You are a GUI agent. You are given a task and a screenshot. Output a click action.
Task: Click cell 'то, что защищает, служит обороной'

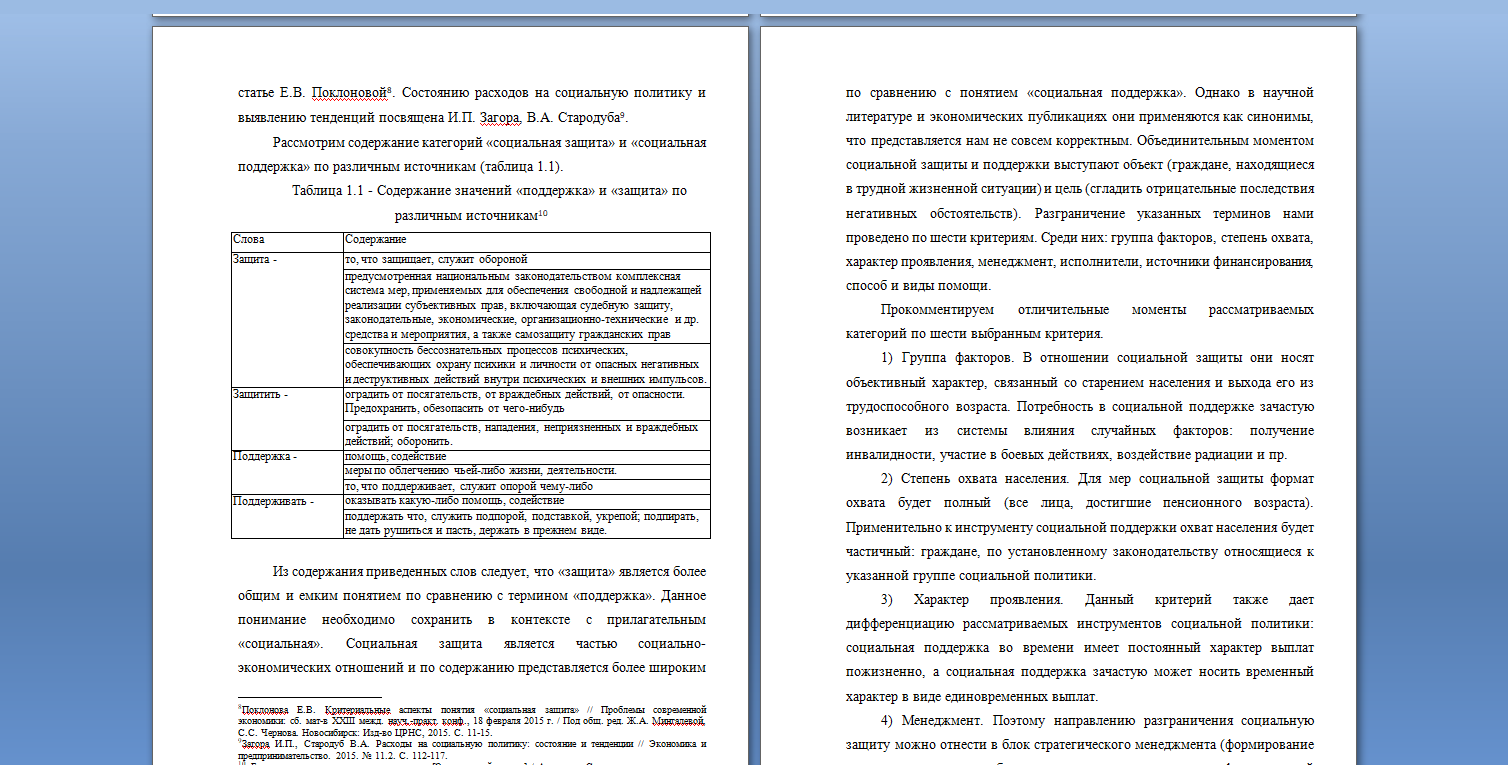(x=527, y=259)
